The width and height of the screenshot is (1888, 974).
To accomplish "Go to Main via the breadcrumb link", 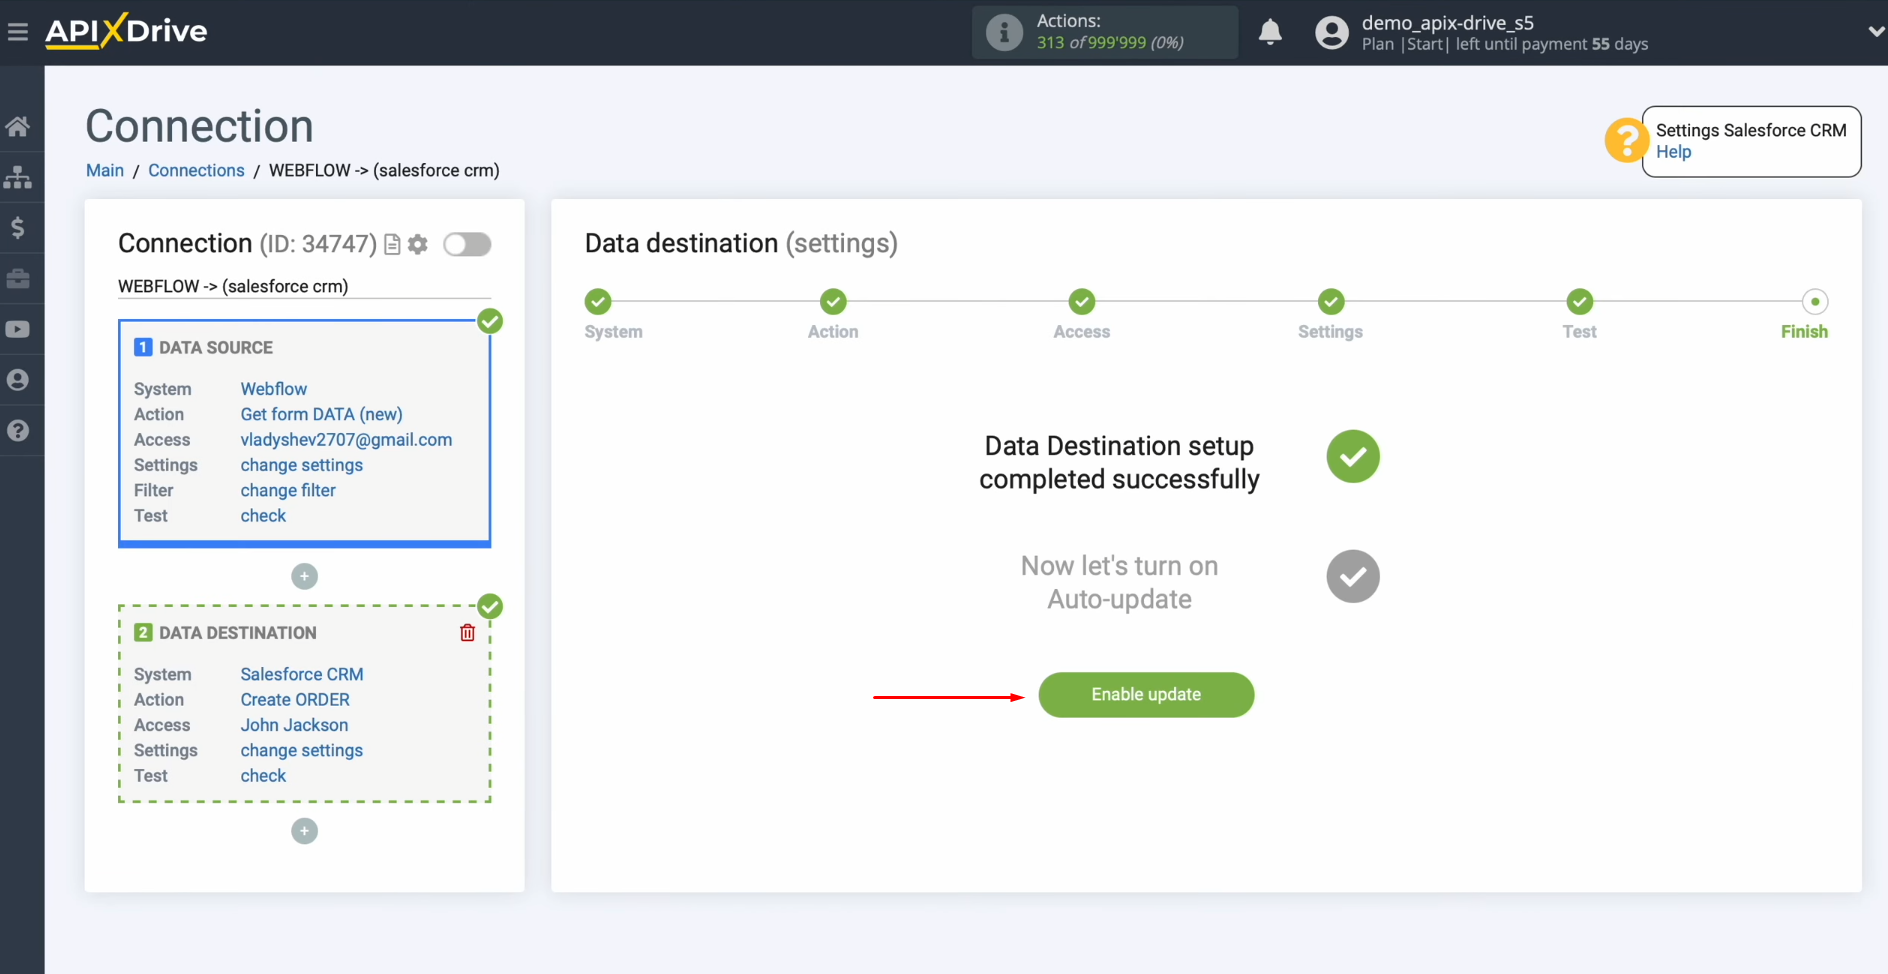I will [x=104, y=170].
